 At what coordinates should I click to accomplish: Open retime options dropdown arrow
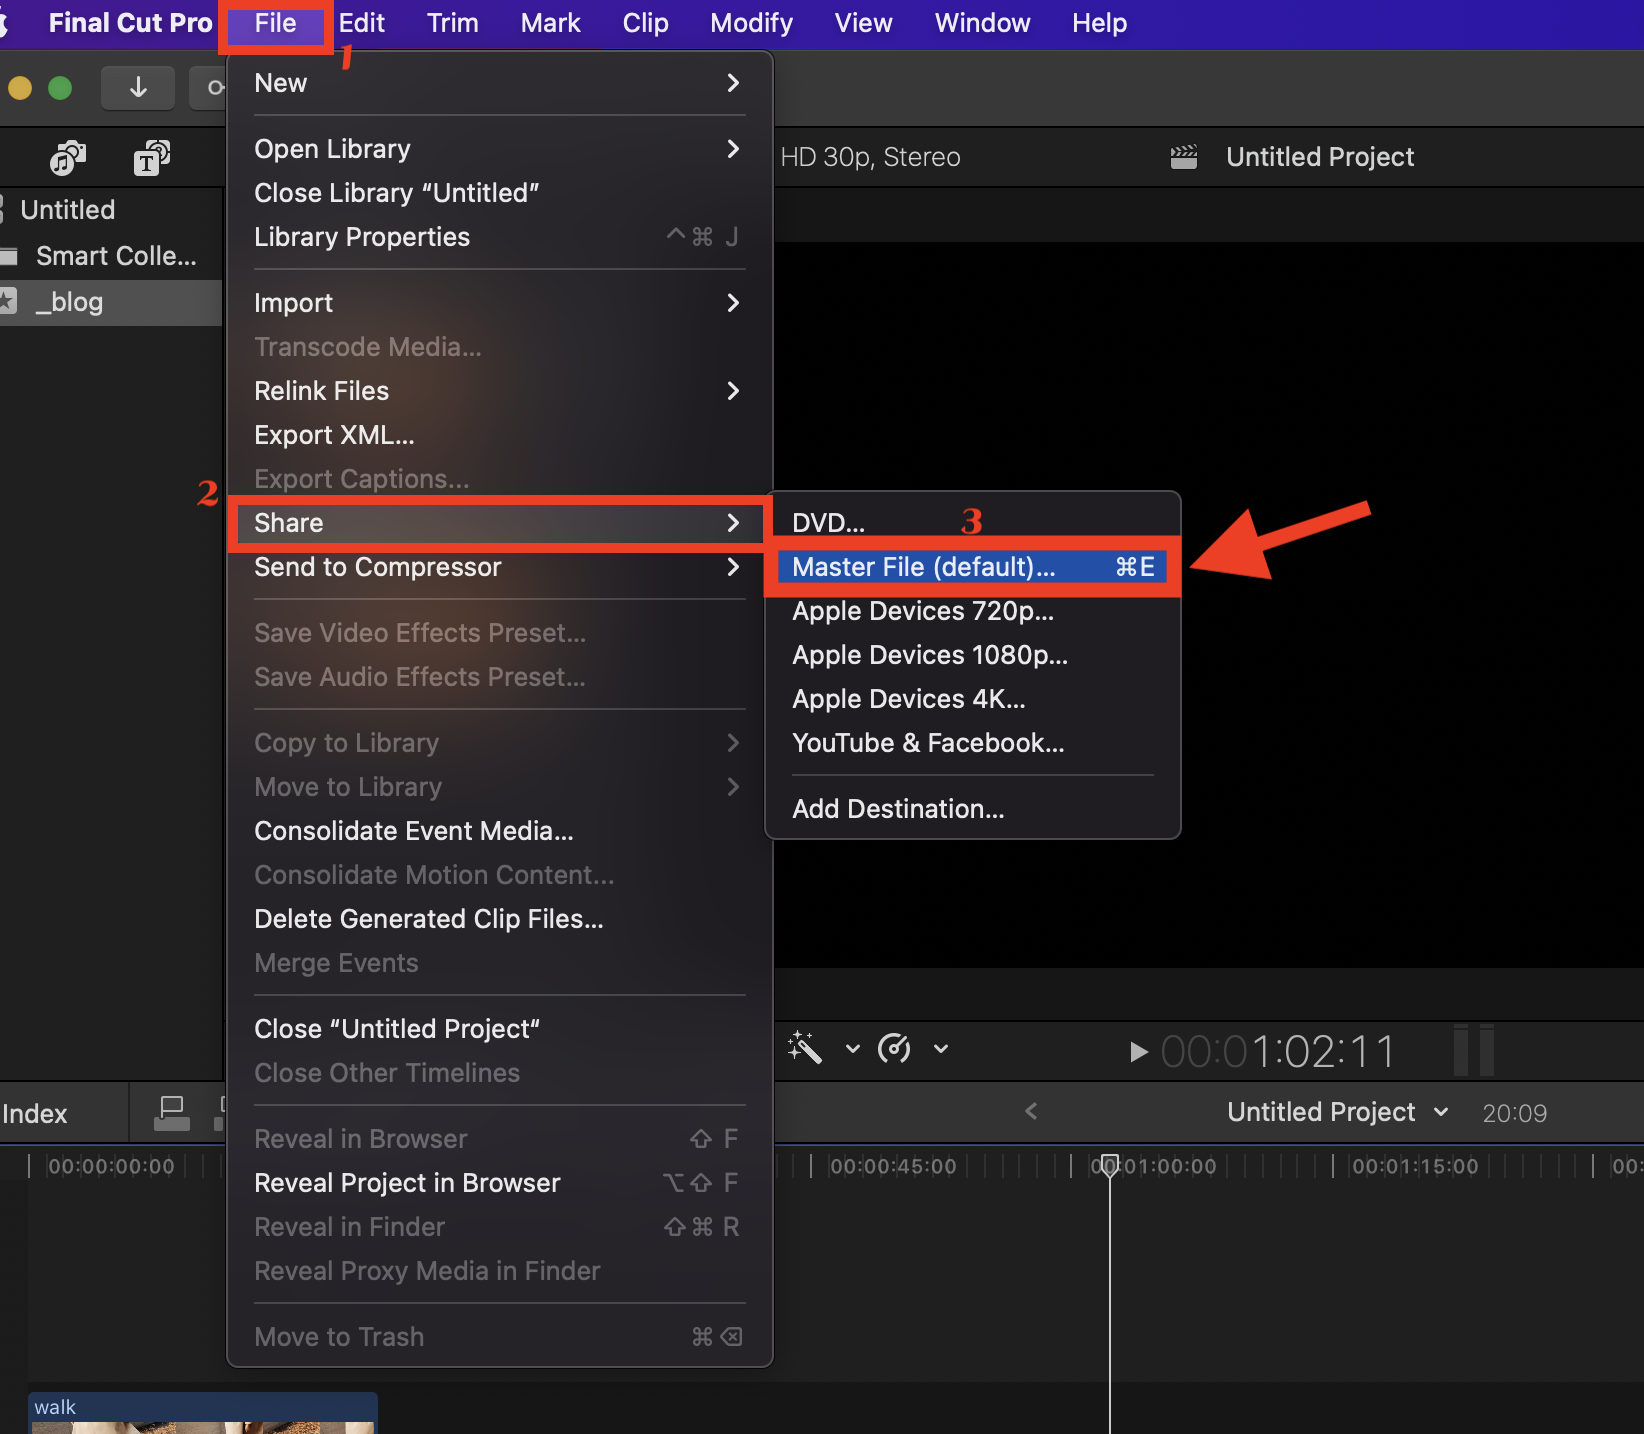pos(940,1049)
